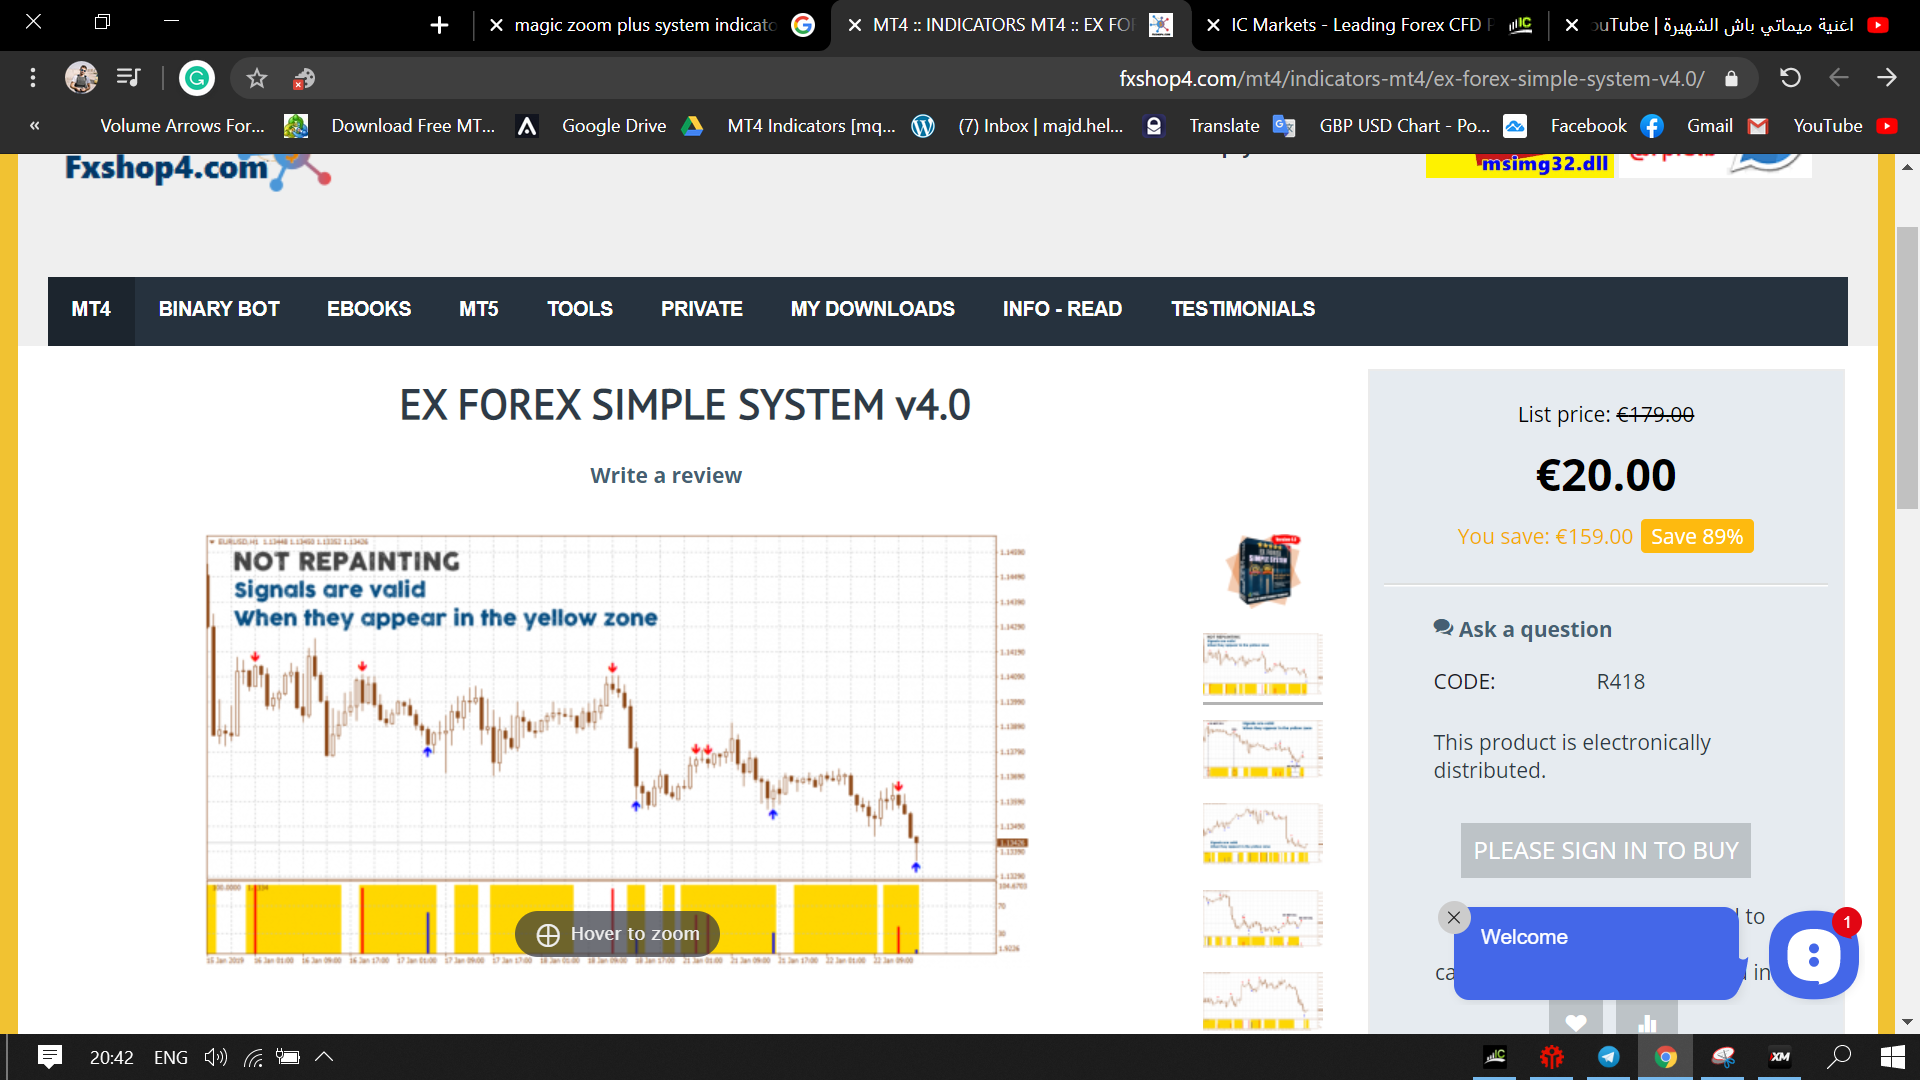Open browser three-dot menu
The height and width of the screenshot is (1080, 1920).
point(33,78)
